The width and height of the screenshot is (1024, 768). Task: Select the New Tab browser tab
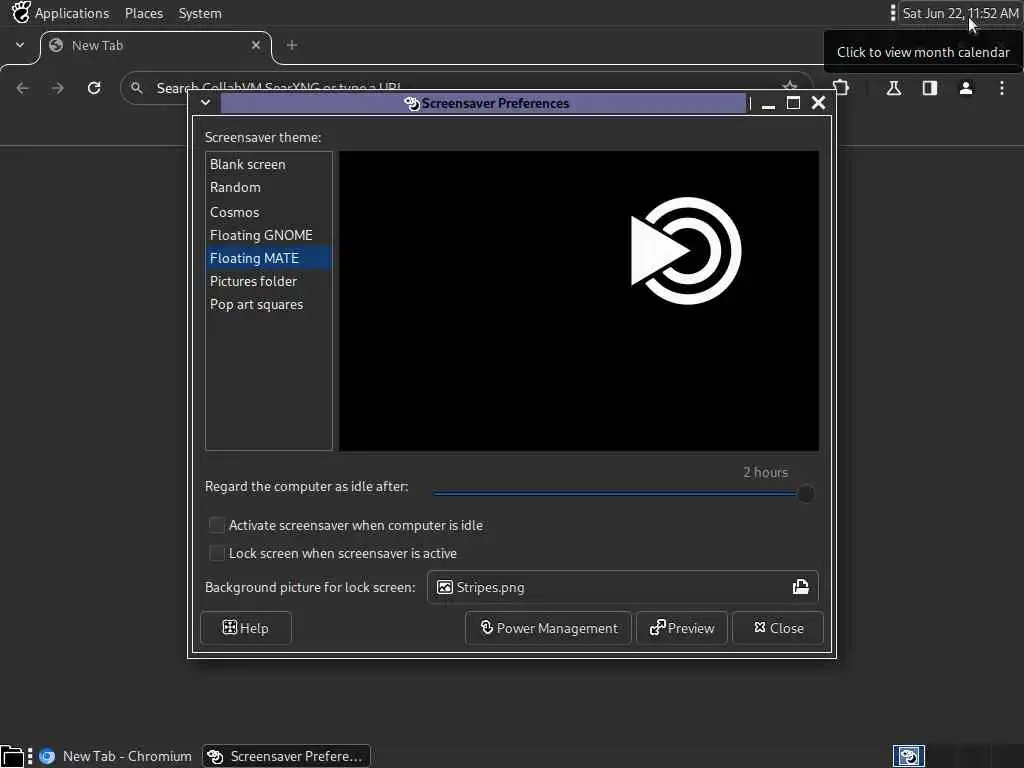point(155,46)
